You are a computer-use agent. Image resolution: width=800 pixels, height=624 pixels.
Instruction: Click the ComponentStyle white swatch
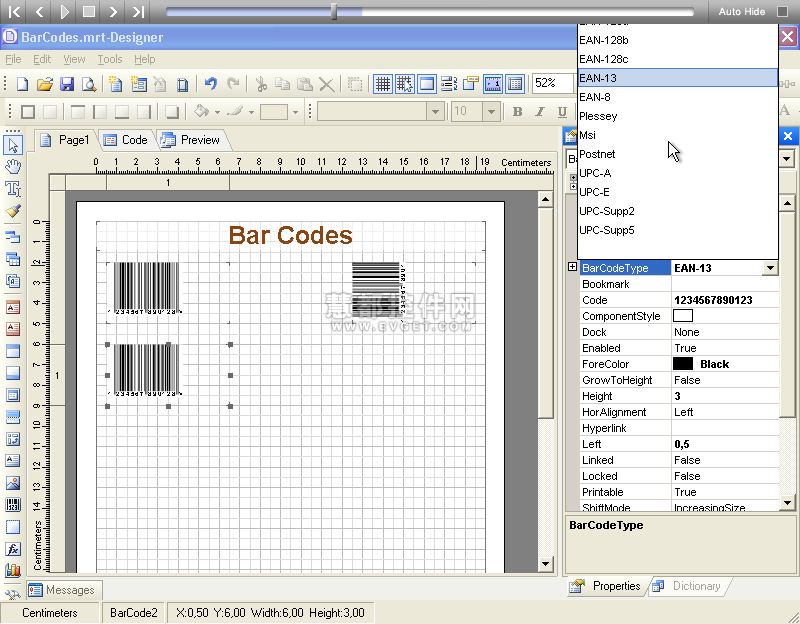click(x=683, y=316)
